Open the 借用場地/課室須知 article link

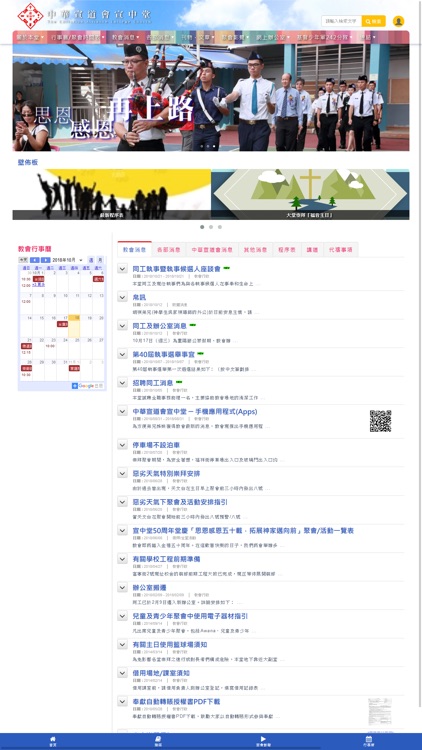161,673
